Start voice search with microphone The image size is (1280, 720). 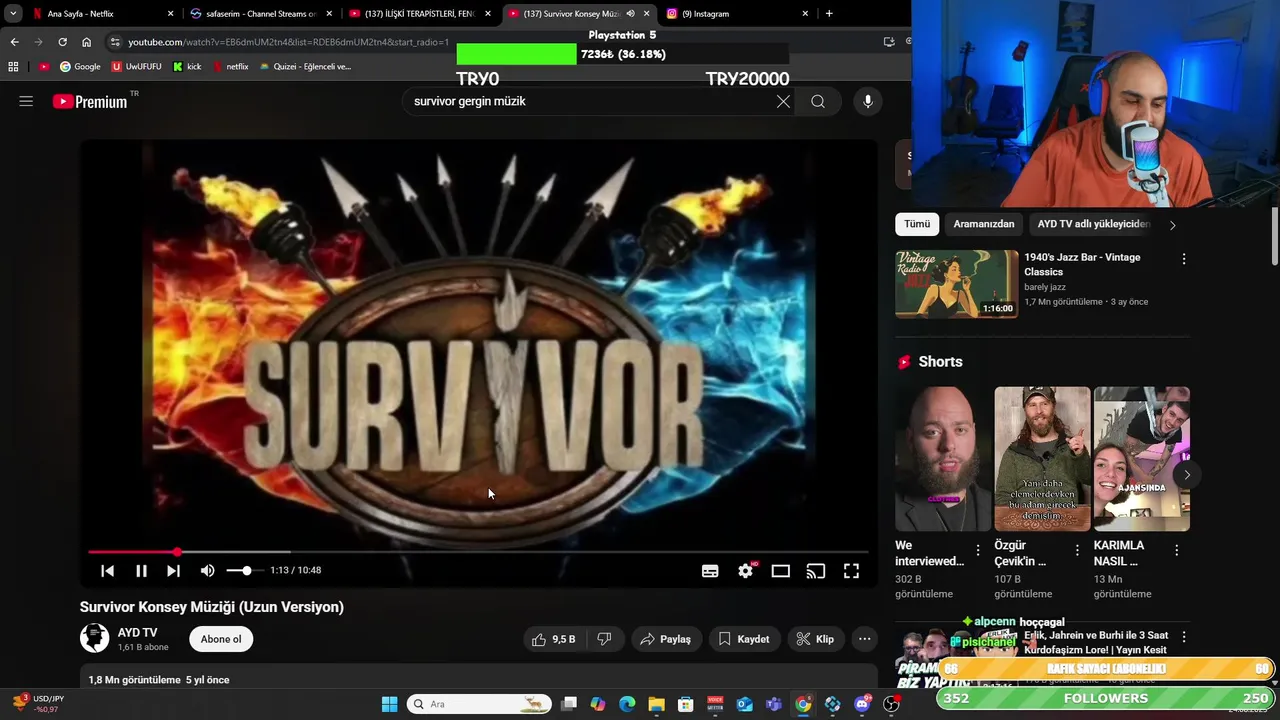coord(868,101)
